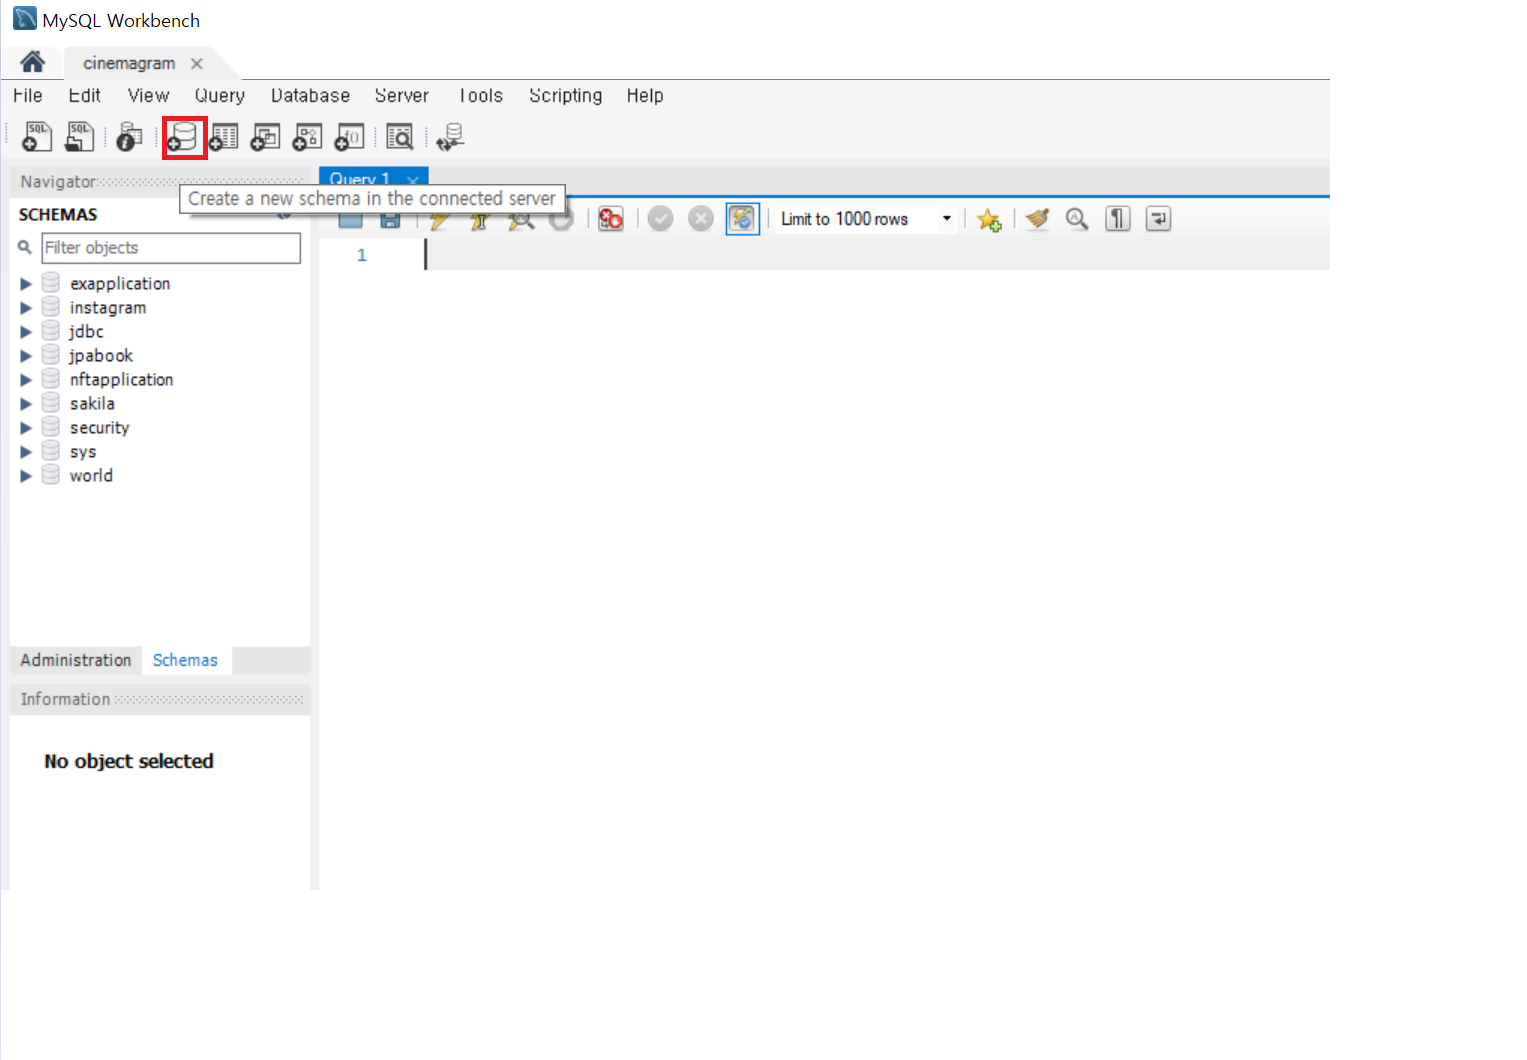Open the View menu
This screenshot has height=1060, width=1527.
148,95
